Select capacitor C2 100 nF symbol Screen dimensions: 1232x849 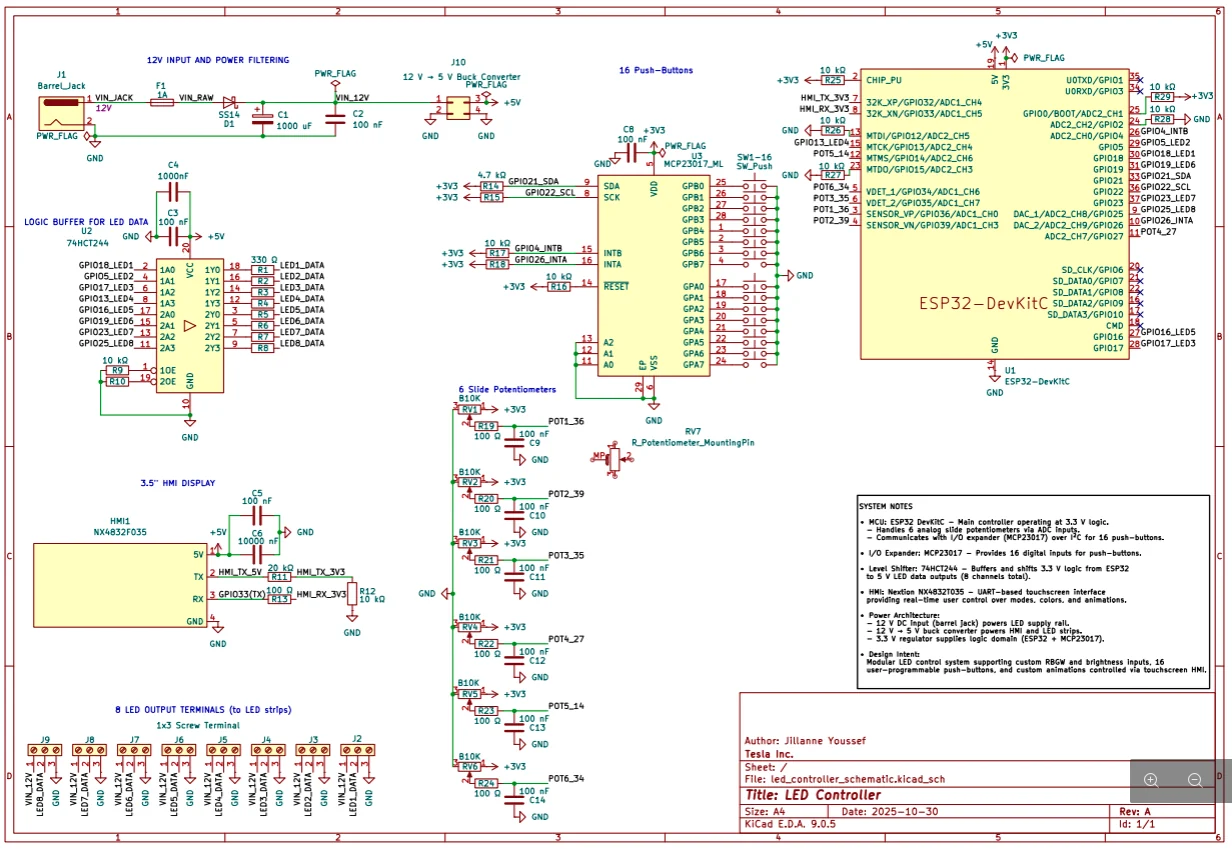[x=334, y=119]
